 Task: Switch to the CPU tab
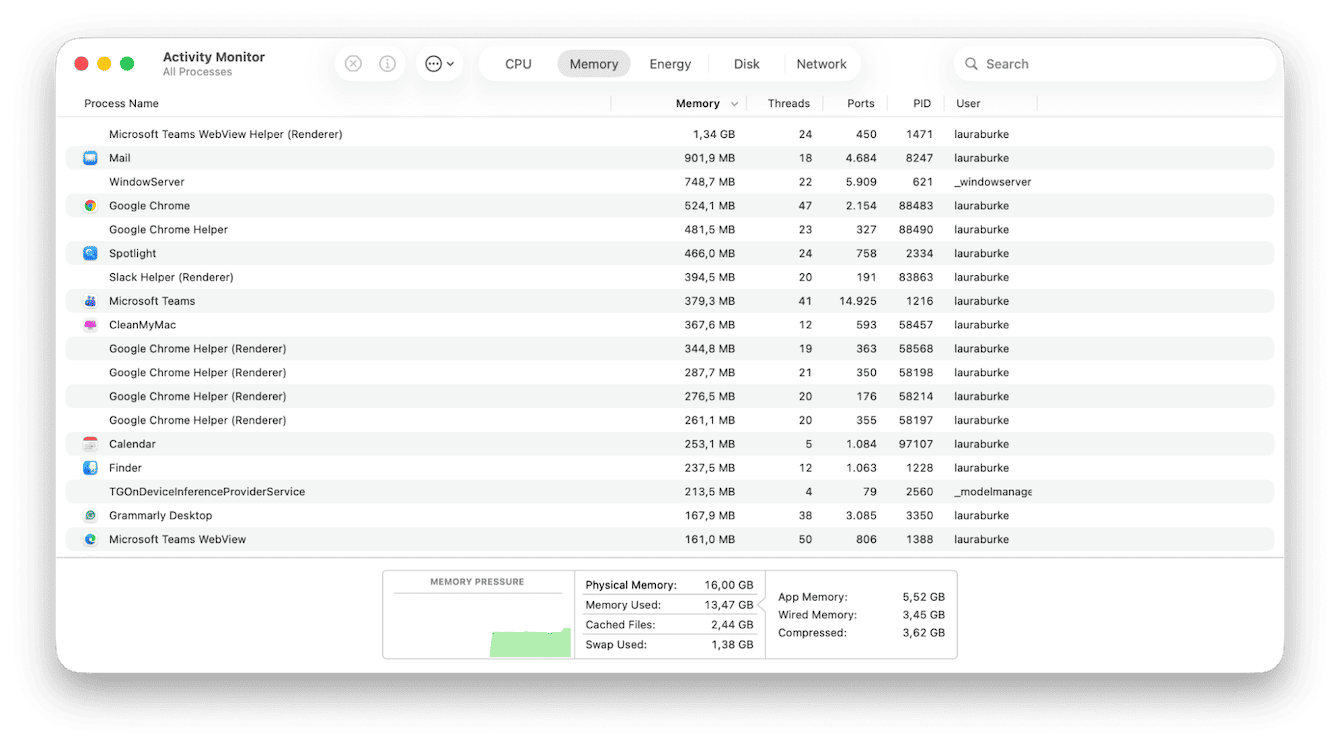(x=518, y=63)
